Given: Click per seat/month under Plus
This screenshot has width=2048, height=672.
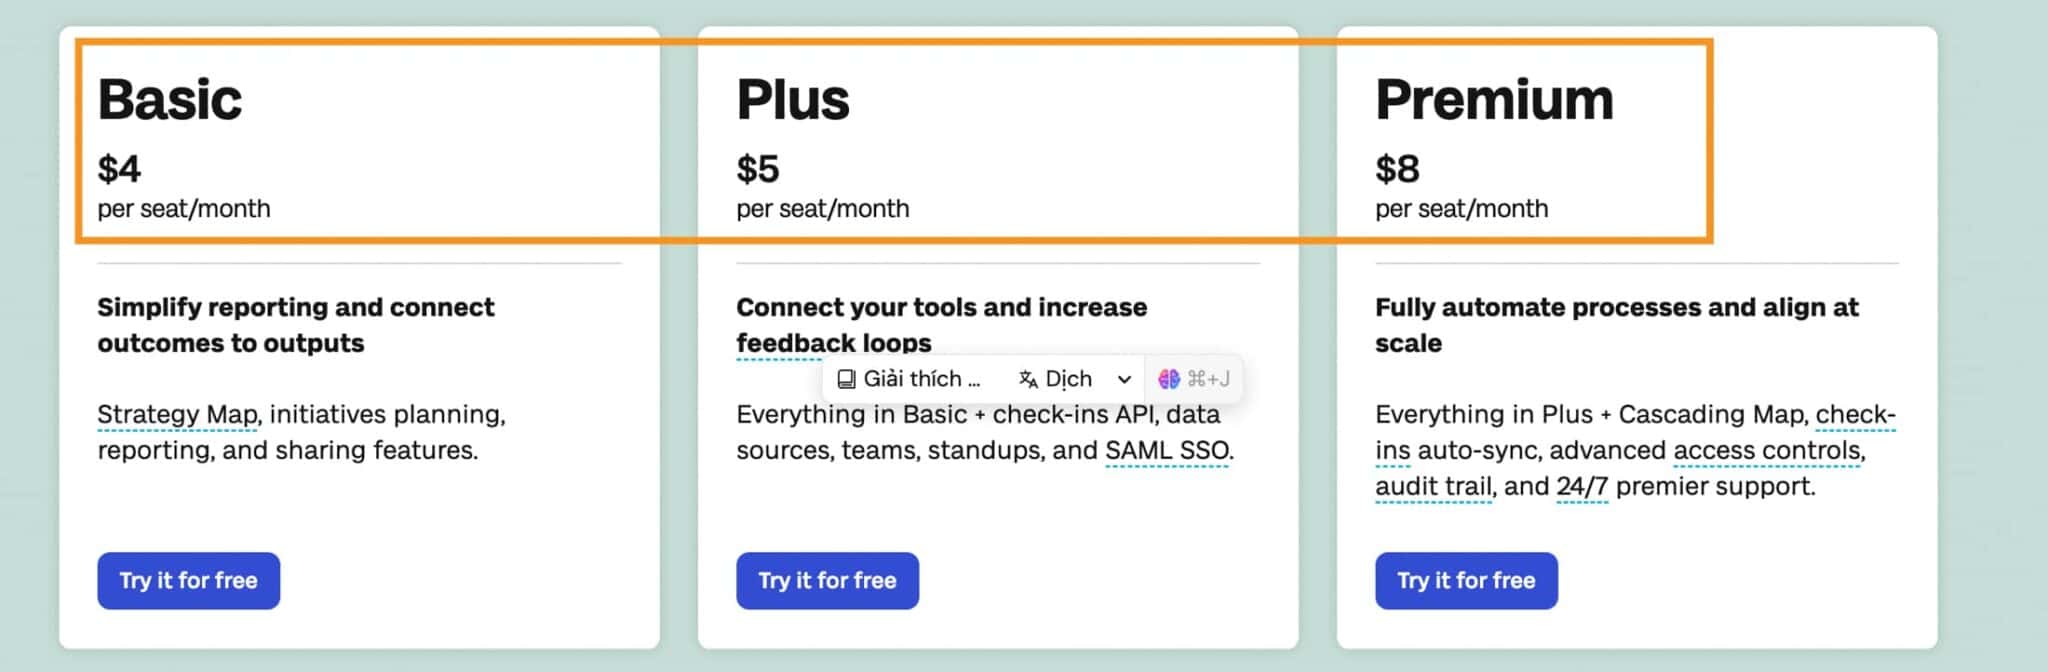Looking at the screenshot, I should (822, 209).
